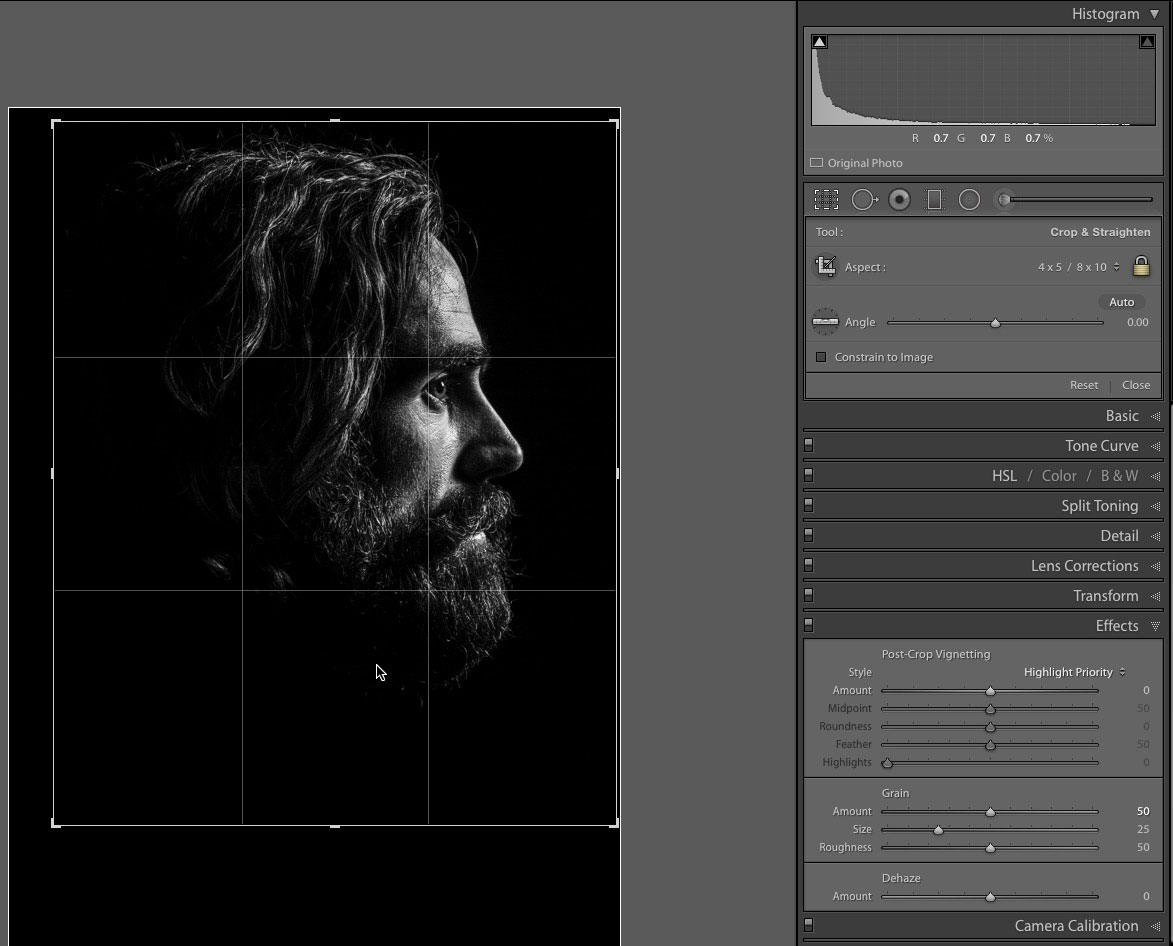Select the Spot Removal tool
The image size is (1173, 946).
click(863, 200)
